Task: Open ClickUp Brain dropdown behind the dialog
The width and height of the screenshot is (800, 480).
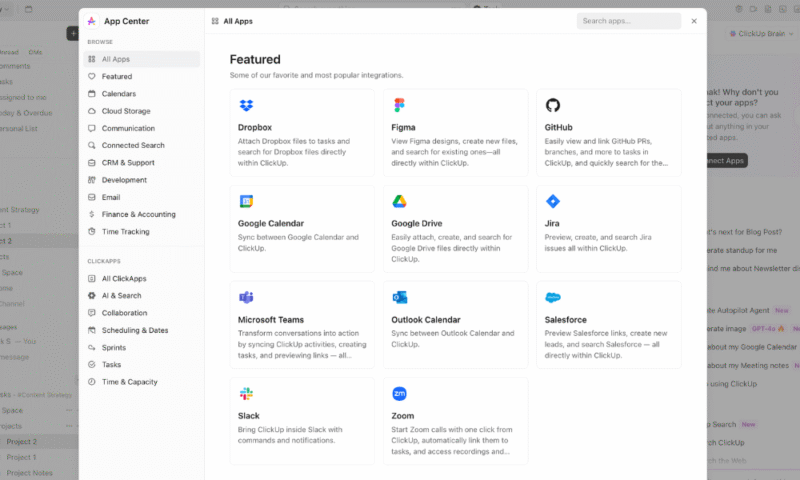Action: pyautogui.click(x=761, y=34)
